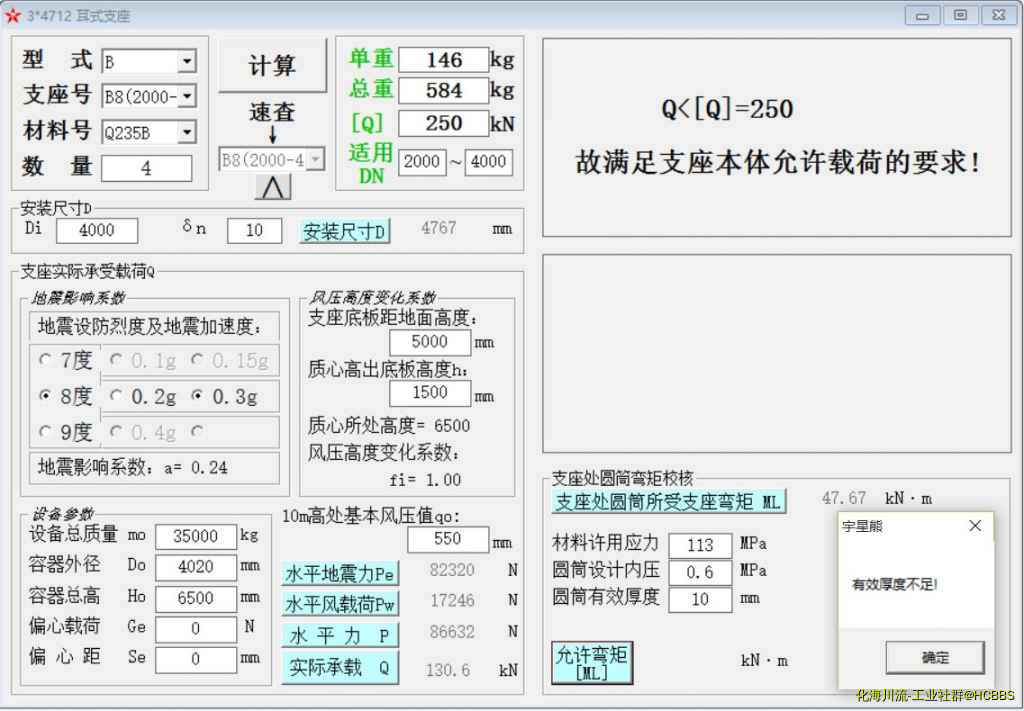The height and width of the screenshot is (711, 1024).
Task: Click 确定 in the 宇星熊 dialog
Action: (935, 657)
